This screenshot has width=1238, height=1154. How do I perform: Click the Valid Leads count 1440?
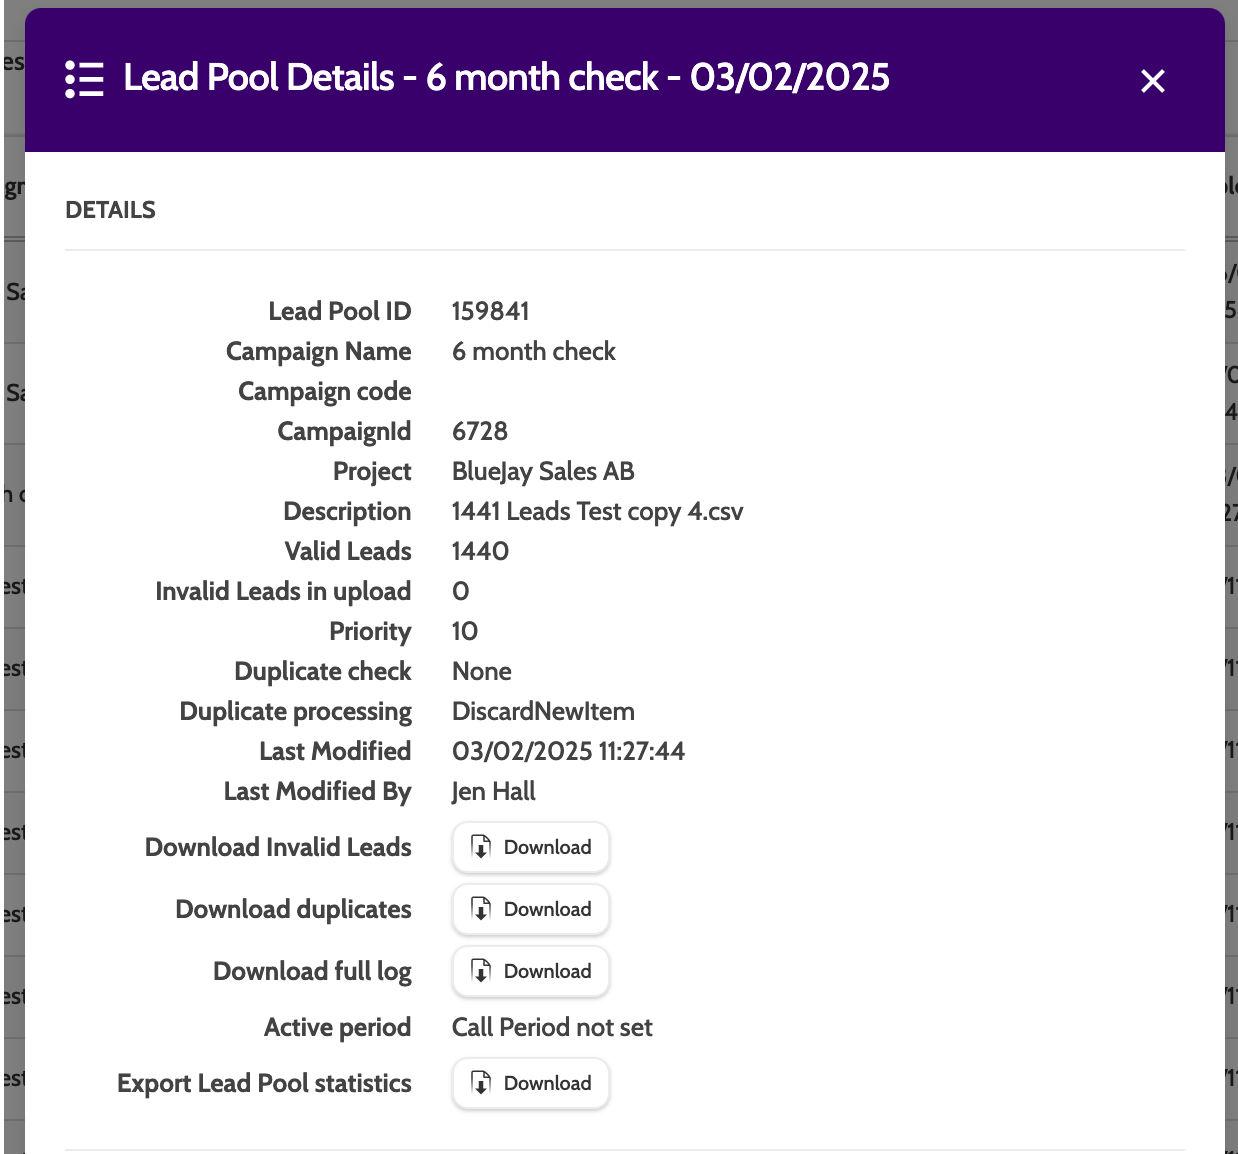480,551
